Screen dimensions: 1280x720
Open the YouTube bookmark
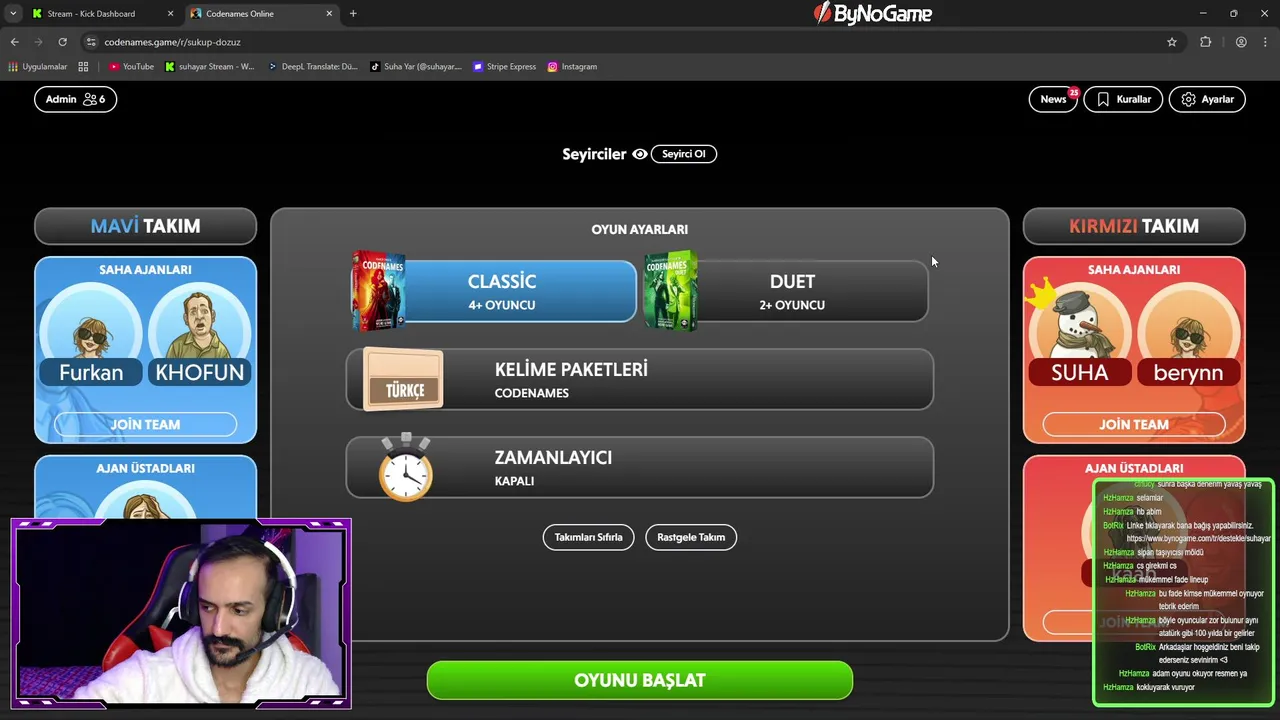point(131,67)
